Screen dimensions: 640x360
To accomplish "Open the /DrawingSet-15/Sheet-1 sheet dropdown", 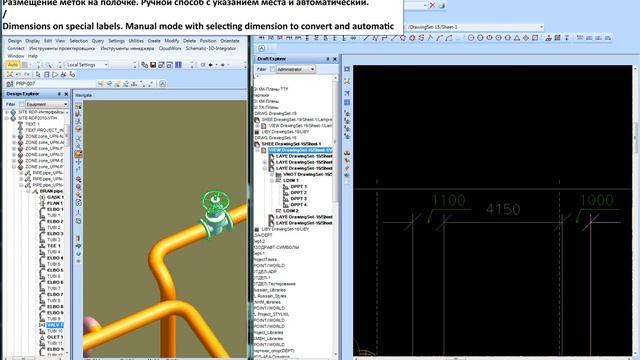I will click(x=475, y=27).
